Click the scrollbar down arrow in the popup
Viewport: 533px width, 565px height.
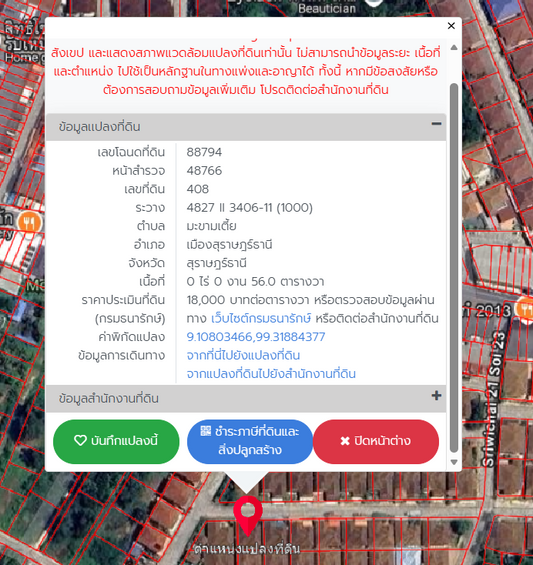[454, 462]
